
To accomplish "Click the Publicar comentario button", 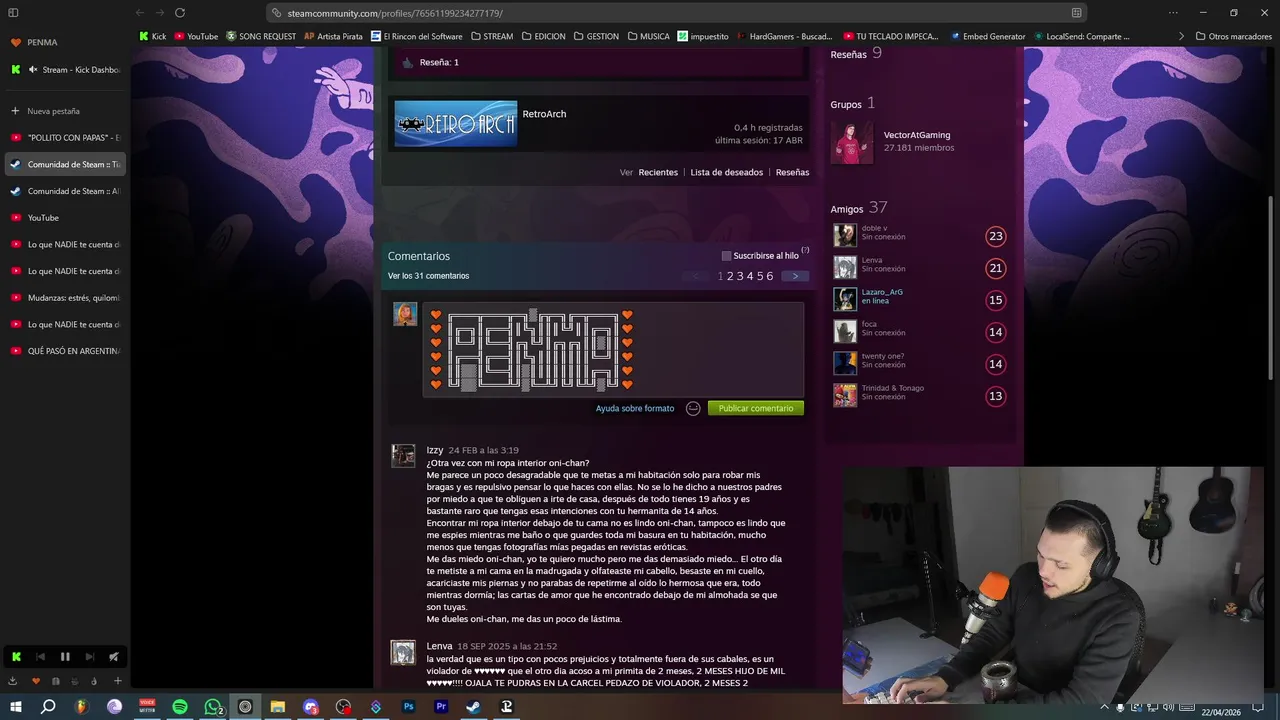I will [x=756, y=408].
